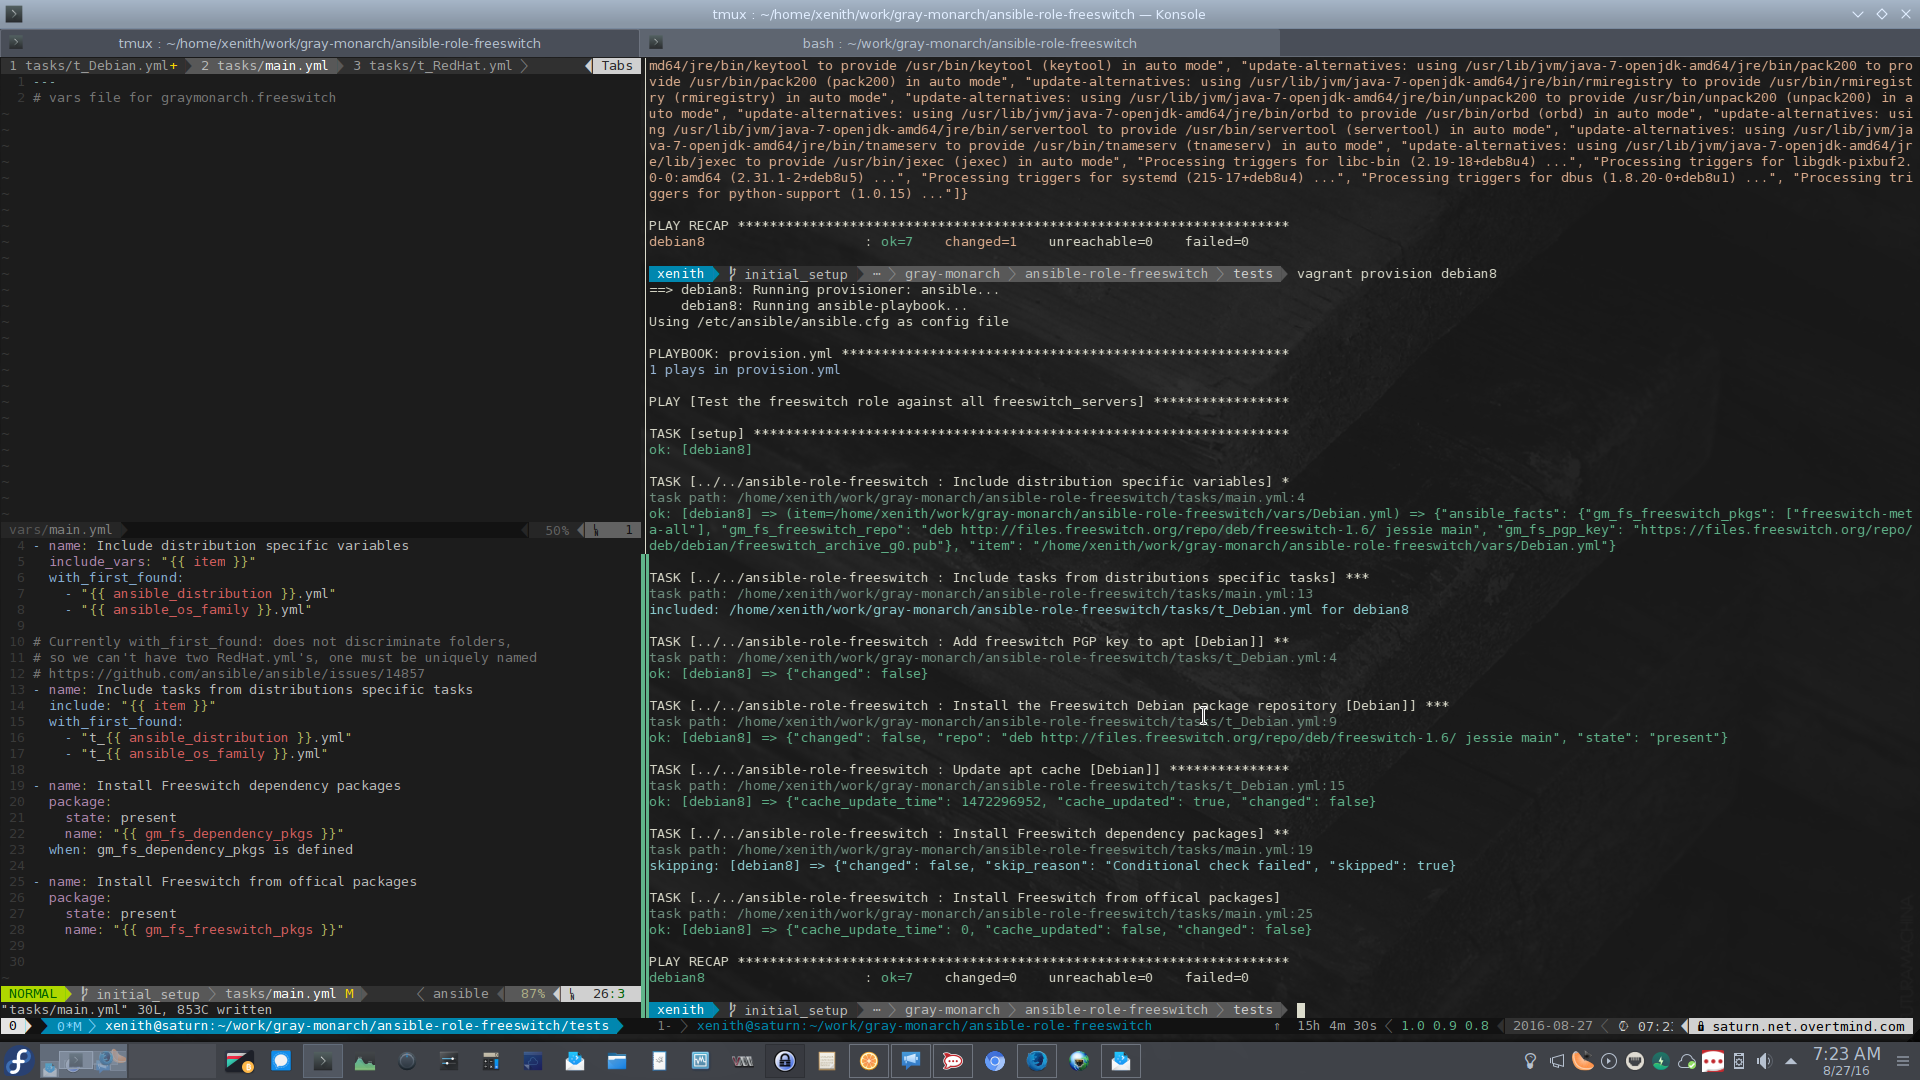1920x1080 pixels.
Task: Select vim tab tasks/main.yml
Action: [x=264, y=66]
